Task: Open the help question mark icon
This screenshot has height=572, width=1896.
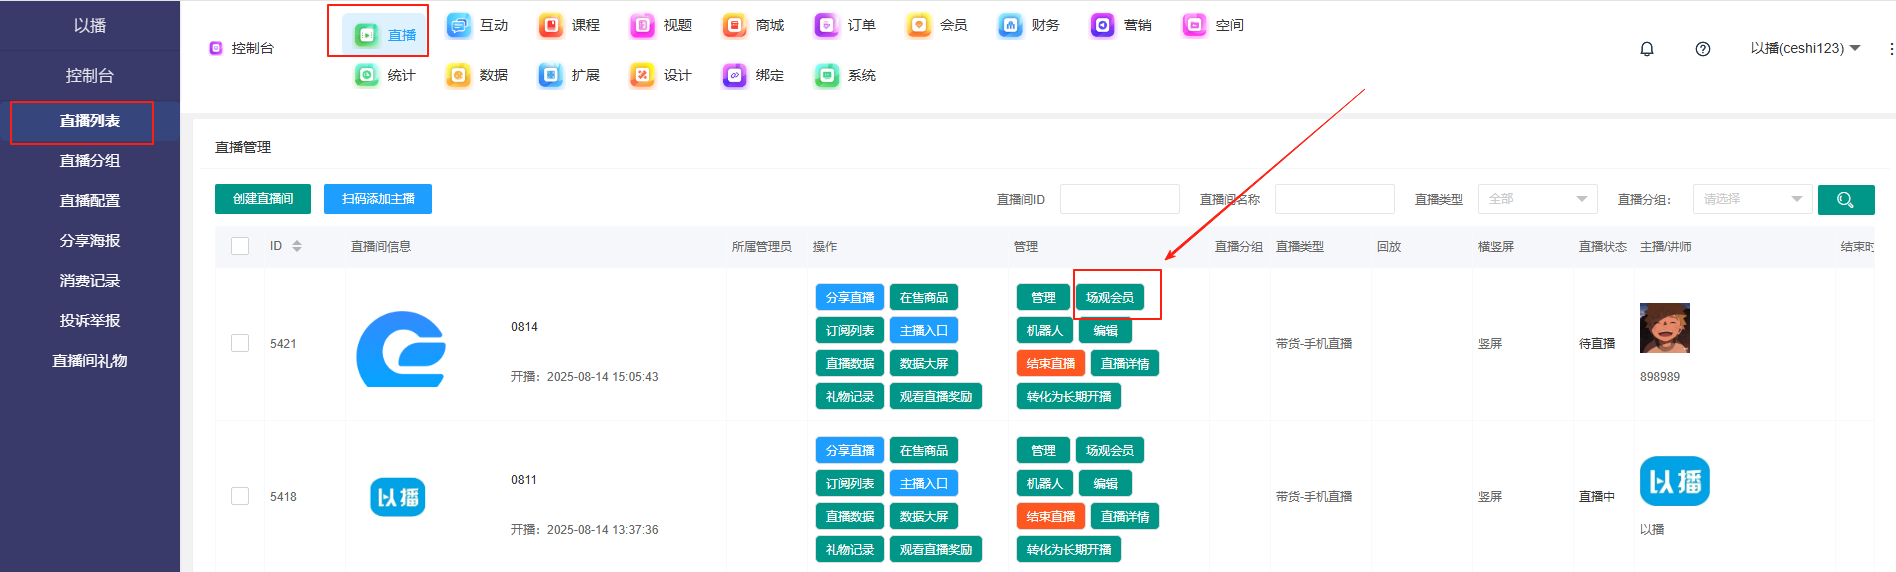Action: pos(1702,49)
